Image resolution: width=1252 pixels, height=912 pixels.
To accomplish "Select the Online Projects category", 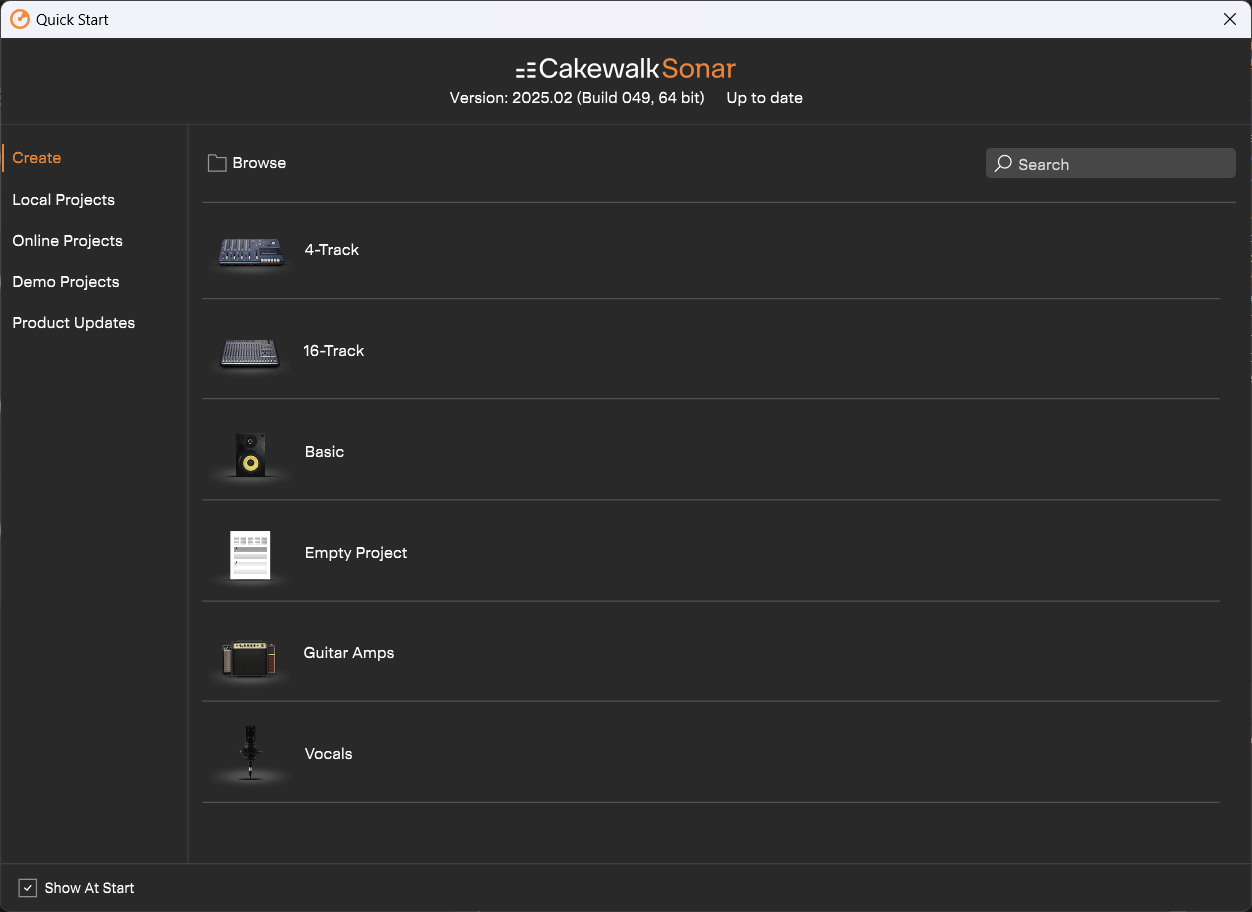I will tap(67, 240).
